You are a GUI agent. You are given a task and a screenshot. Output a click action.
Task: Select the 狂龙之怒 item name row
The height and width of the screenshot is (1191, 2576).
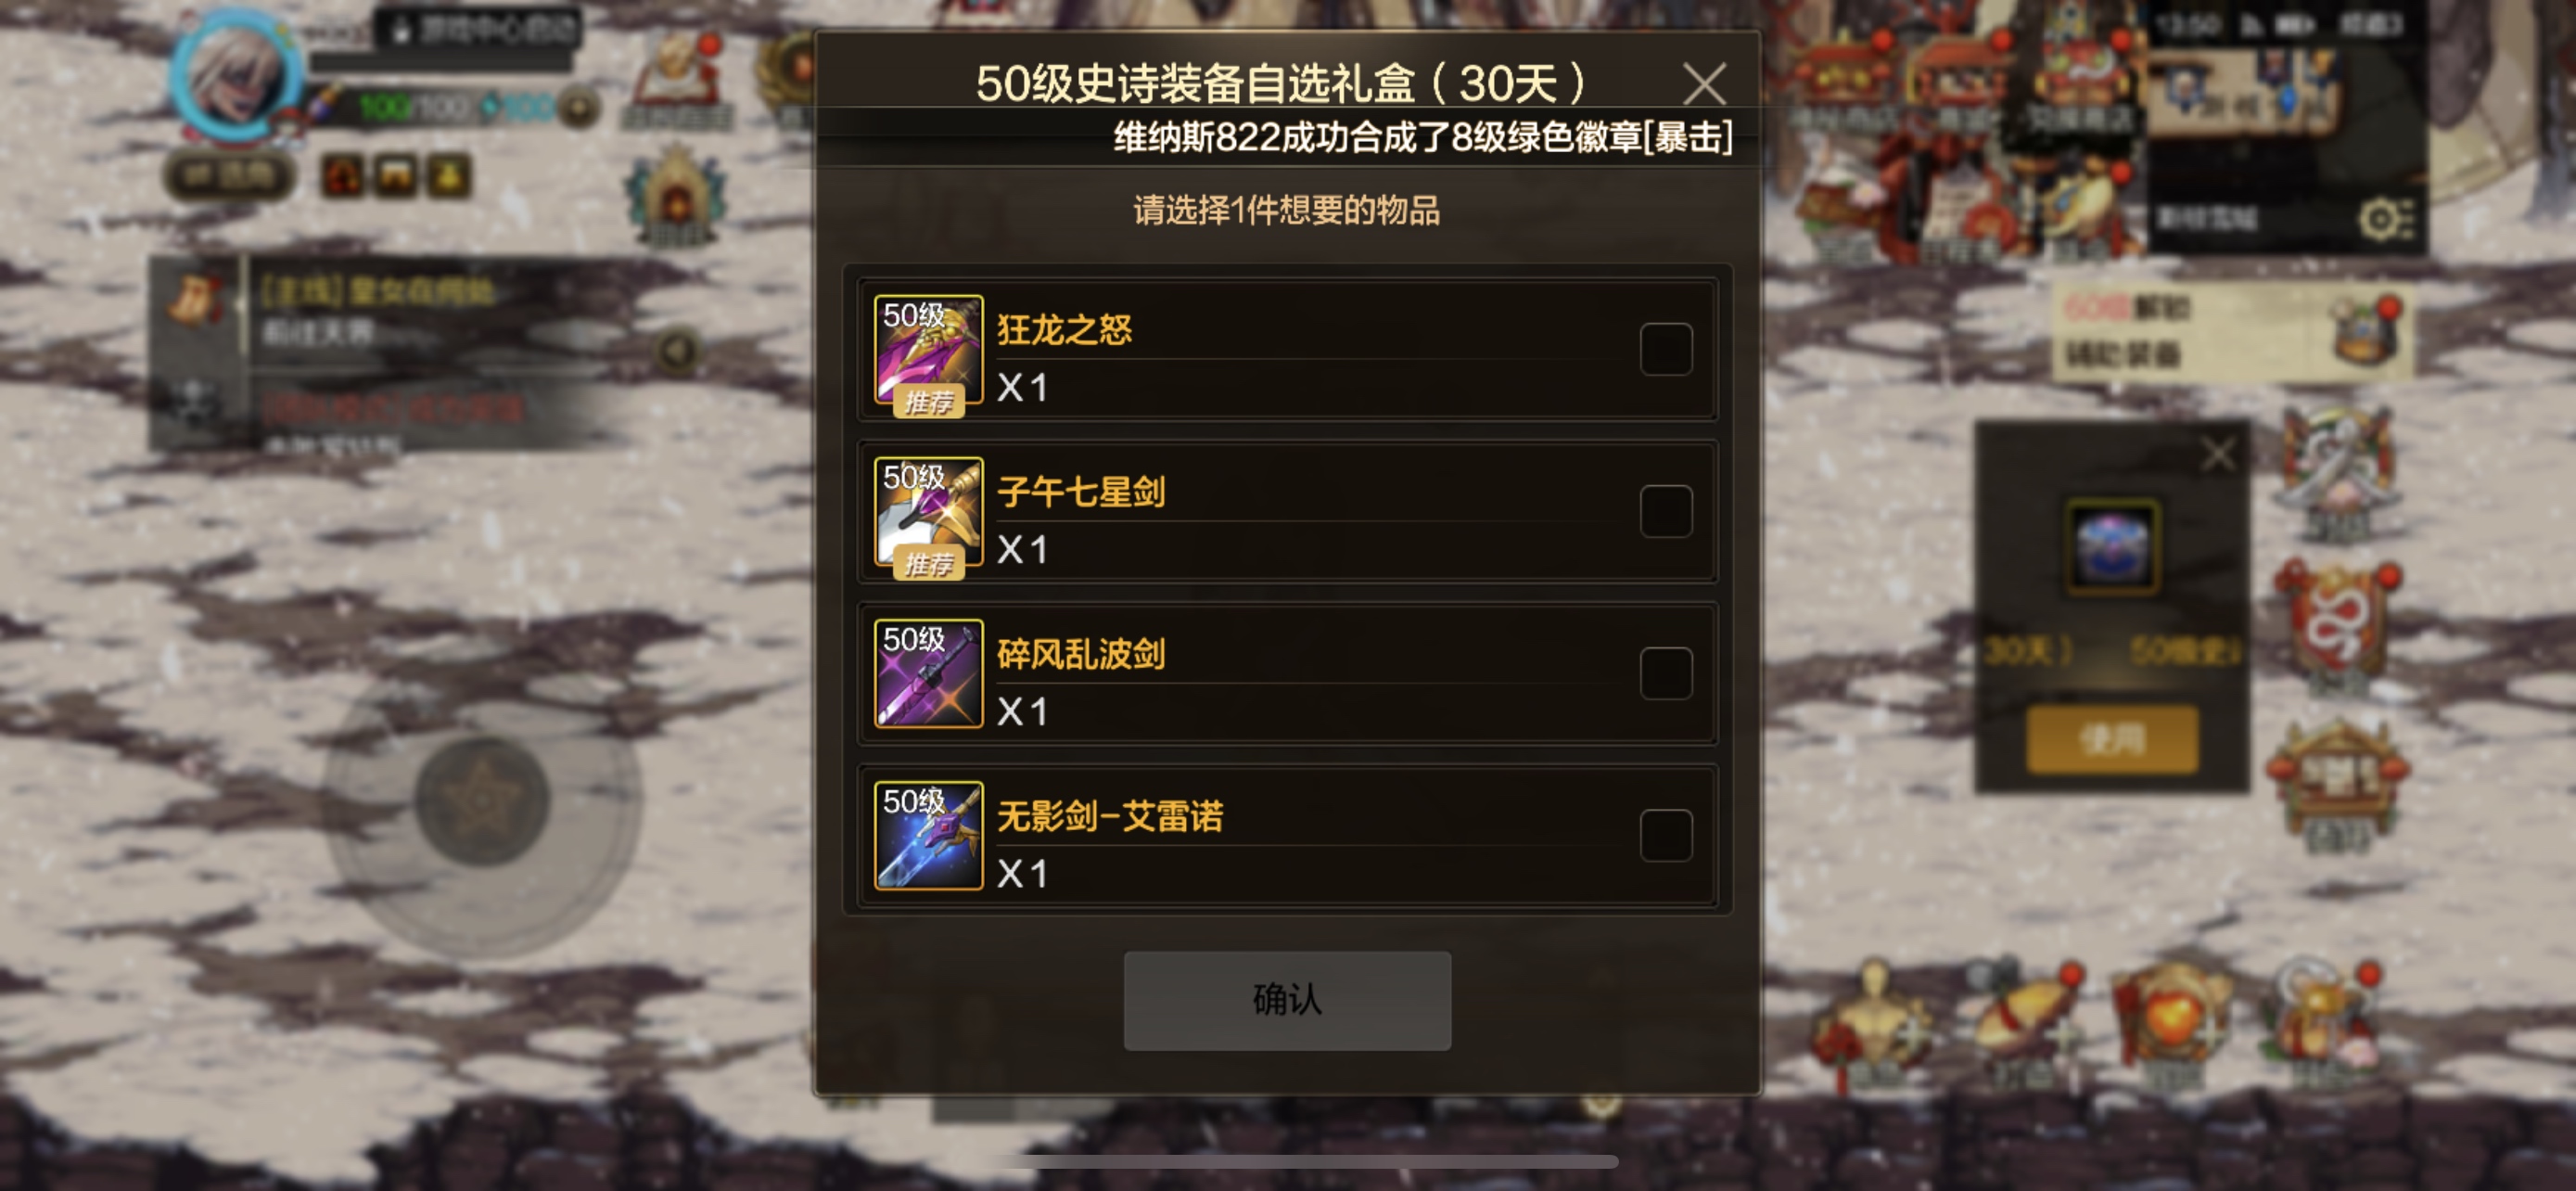coord(1287,349)
